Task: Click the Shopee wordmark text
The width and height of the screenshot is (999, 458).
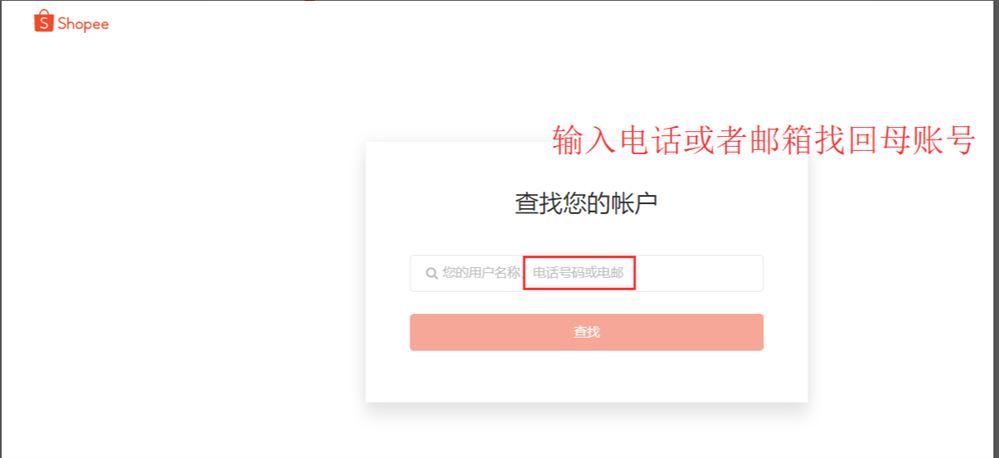Action: (x=83, y=24)
